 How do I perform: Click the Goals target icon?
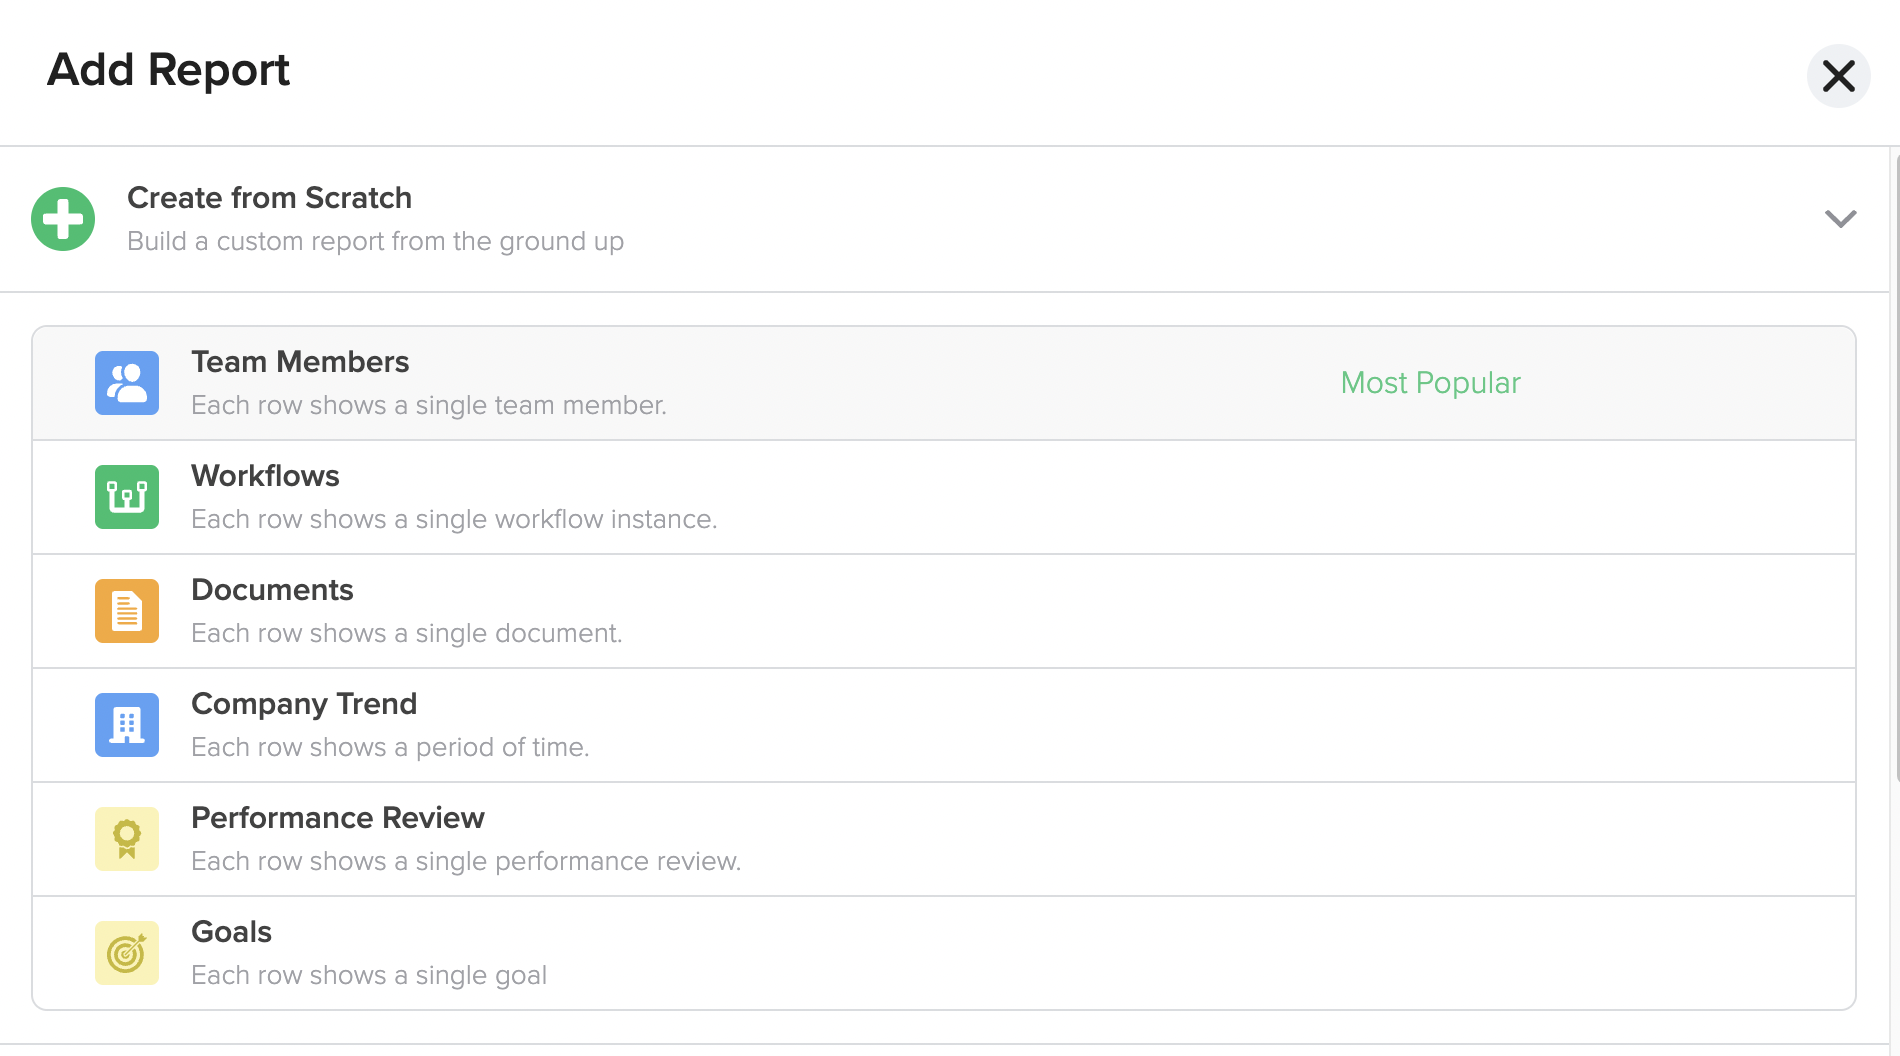[x=127, y=953]
